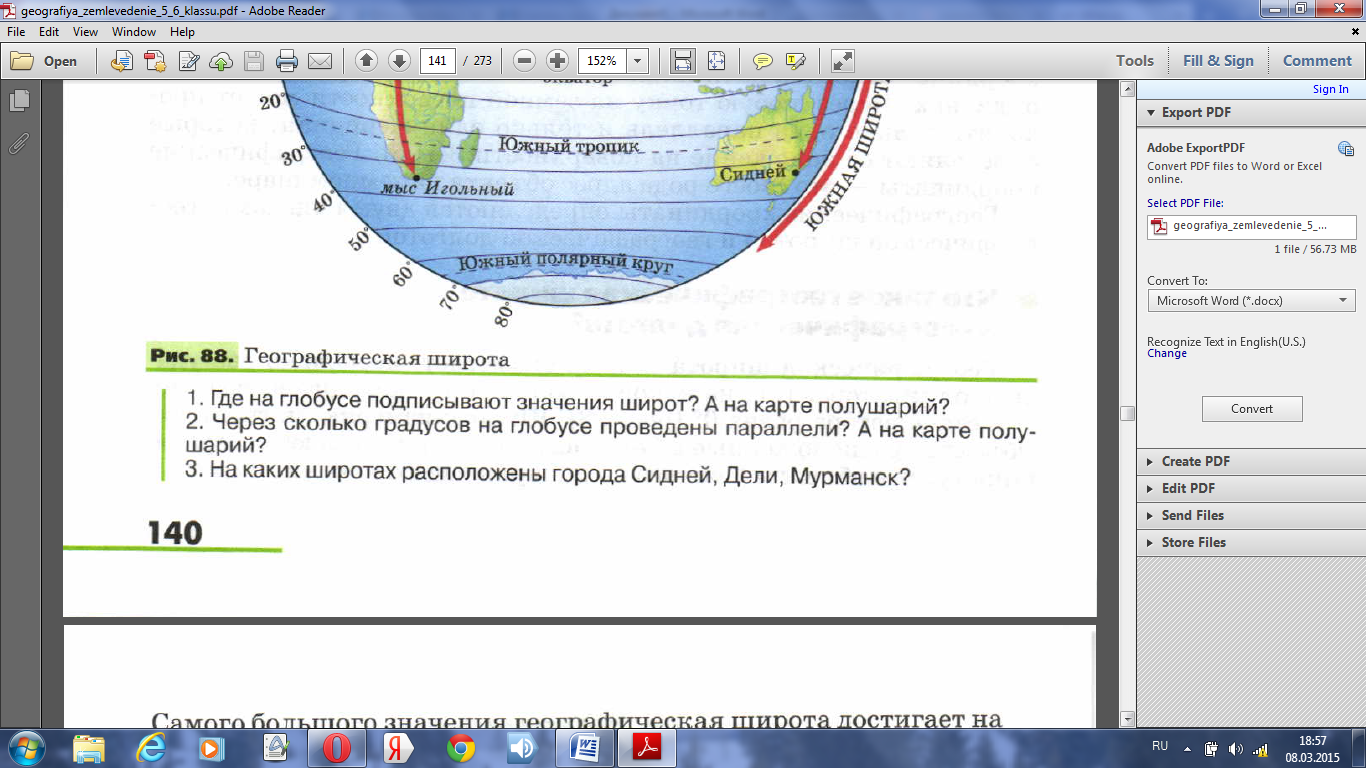Click the edit text and sign icon
Viewport: 1366px width, 768px height.
tap(188, 61)
